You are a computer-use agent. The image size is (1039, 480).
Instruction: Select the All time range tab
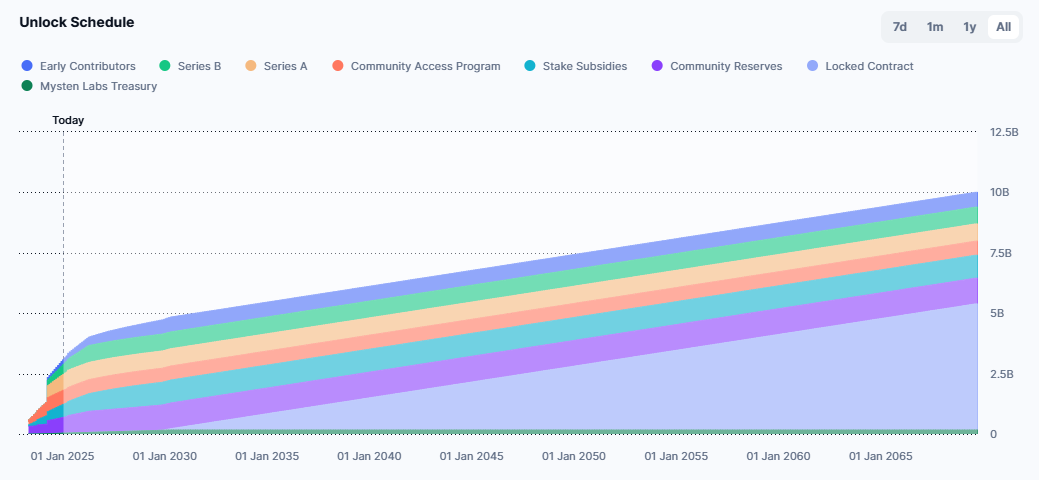pos(1003,27)
